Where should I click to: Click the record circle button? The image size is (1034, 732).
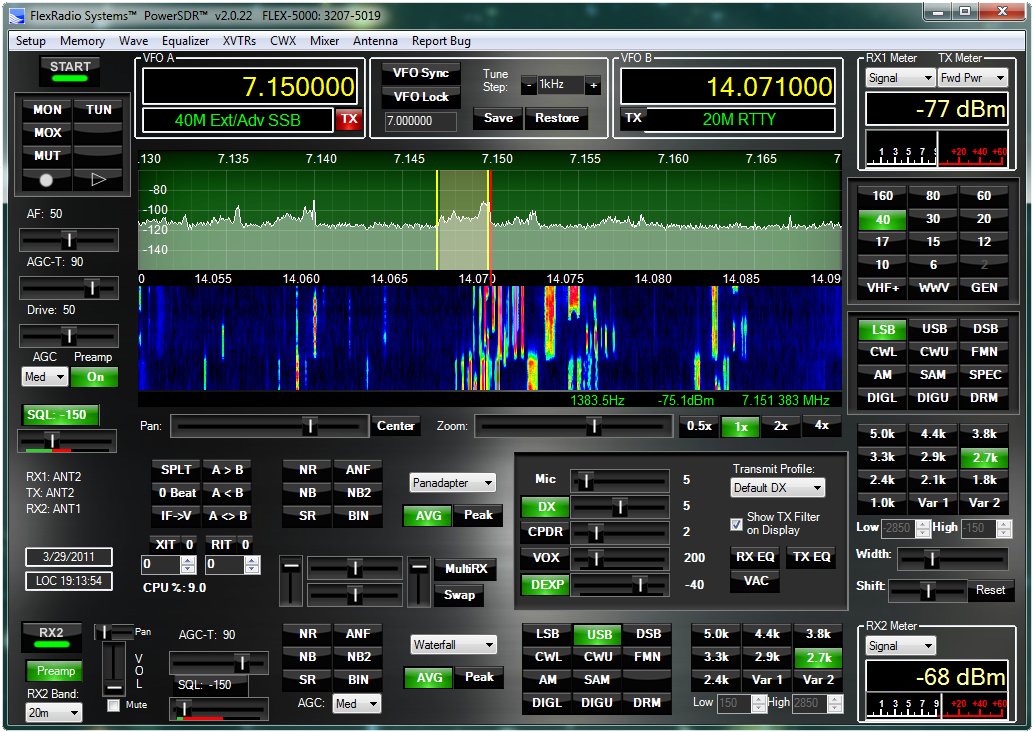(x=47, y=179)
